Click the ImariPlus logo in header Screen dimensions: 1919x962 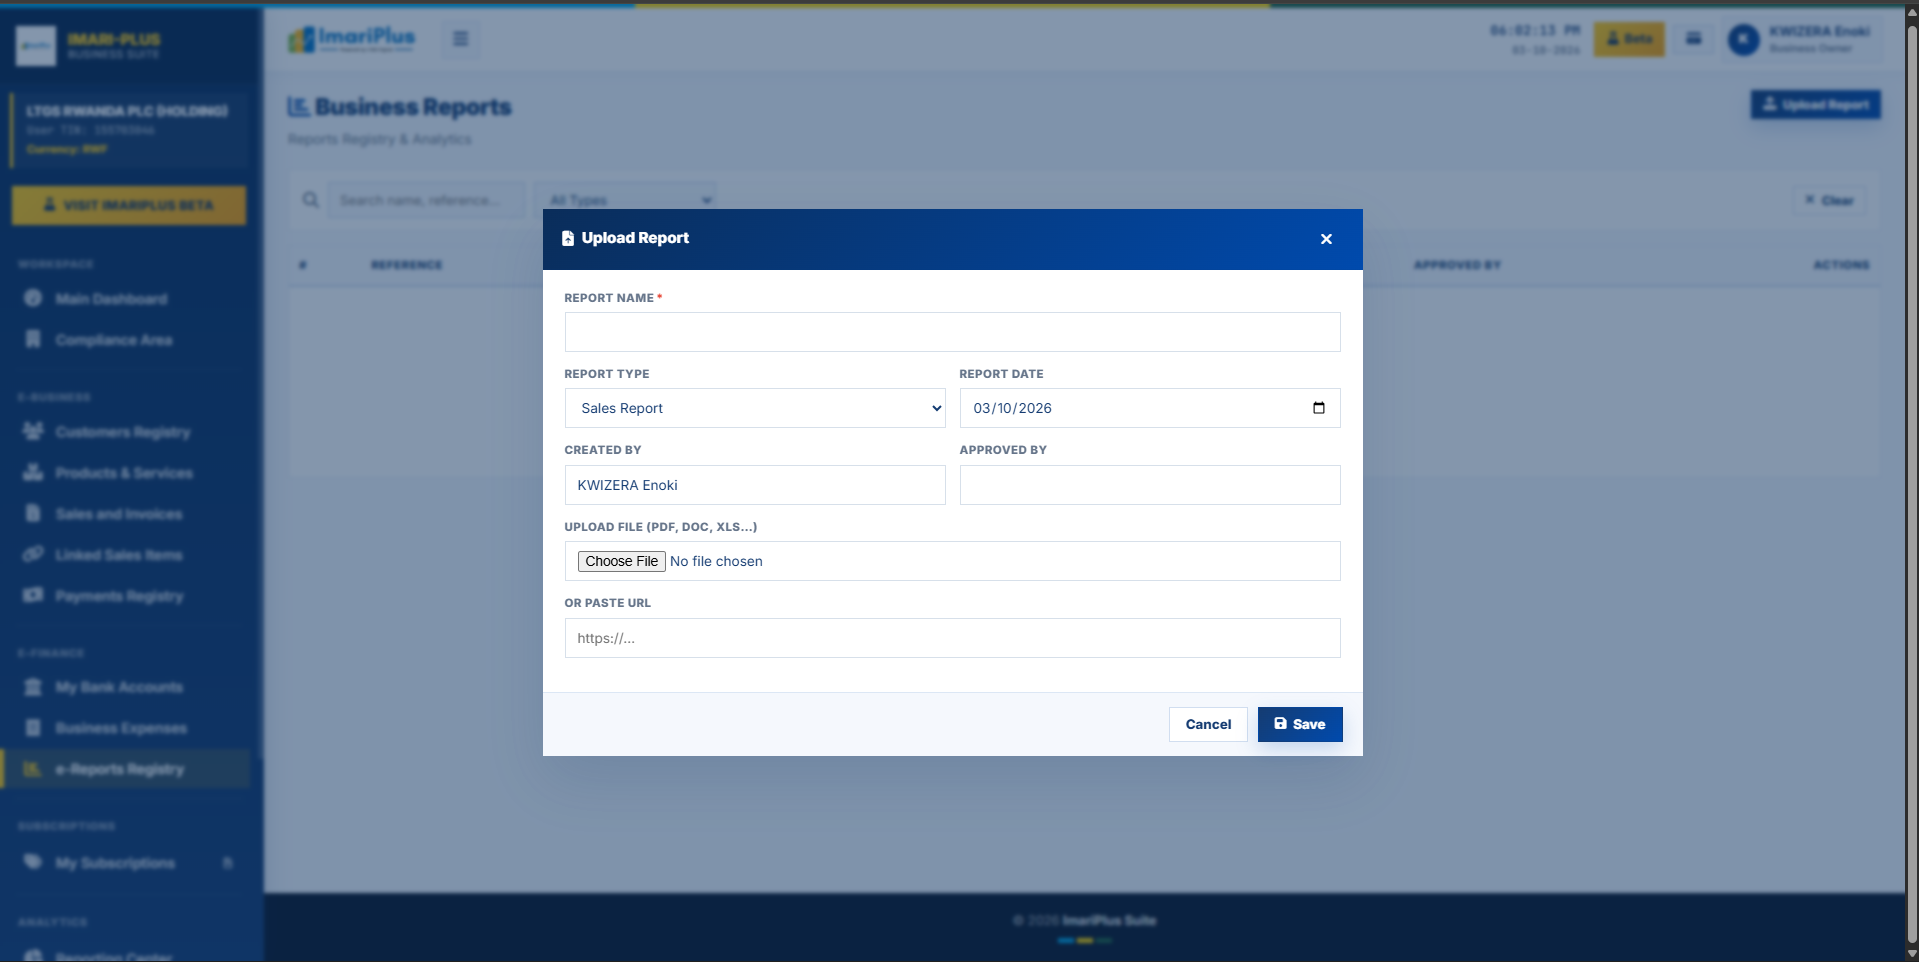pyautogui.click(x=351, y=39)
